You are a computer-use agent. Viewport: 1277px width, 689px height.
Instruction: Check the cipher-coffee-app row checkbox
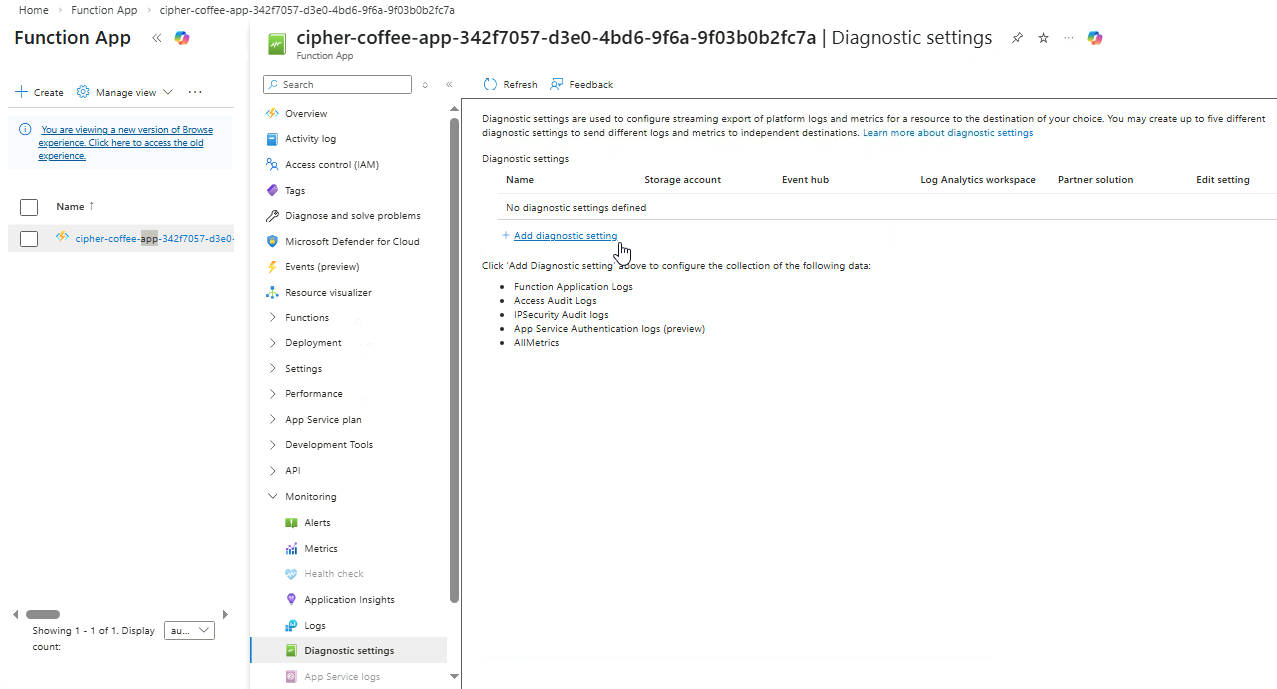(x=29, y=239)
